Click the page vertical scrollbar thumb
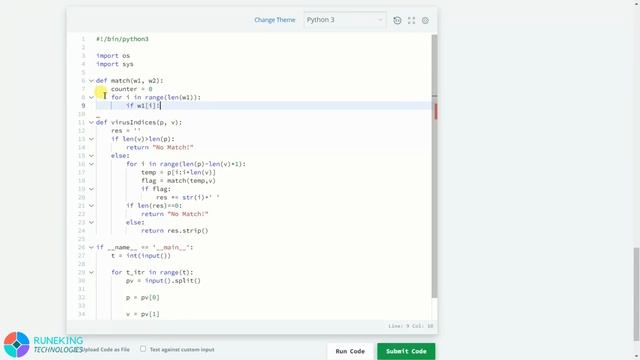 (x=637, y=294)
